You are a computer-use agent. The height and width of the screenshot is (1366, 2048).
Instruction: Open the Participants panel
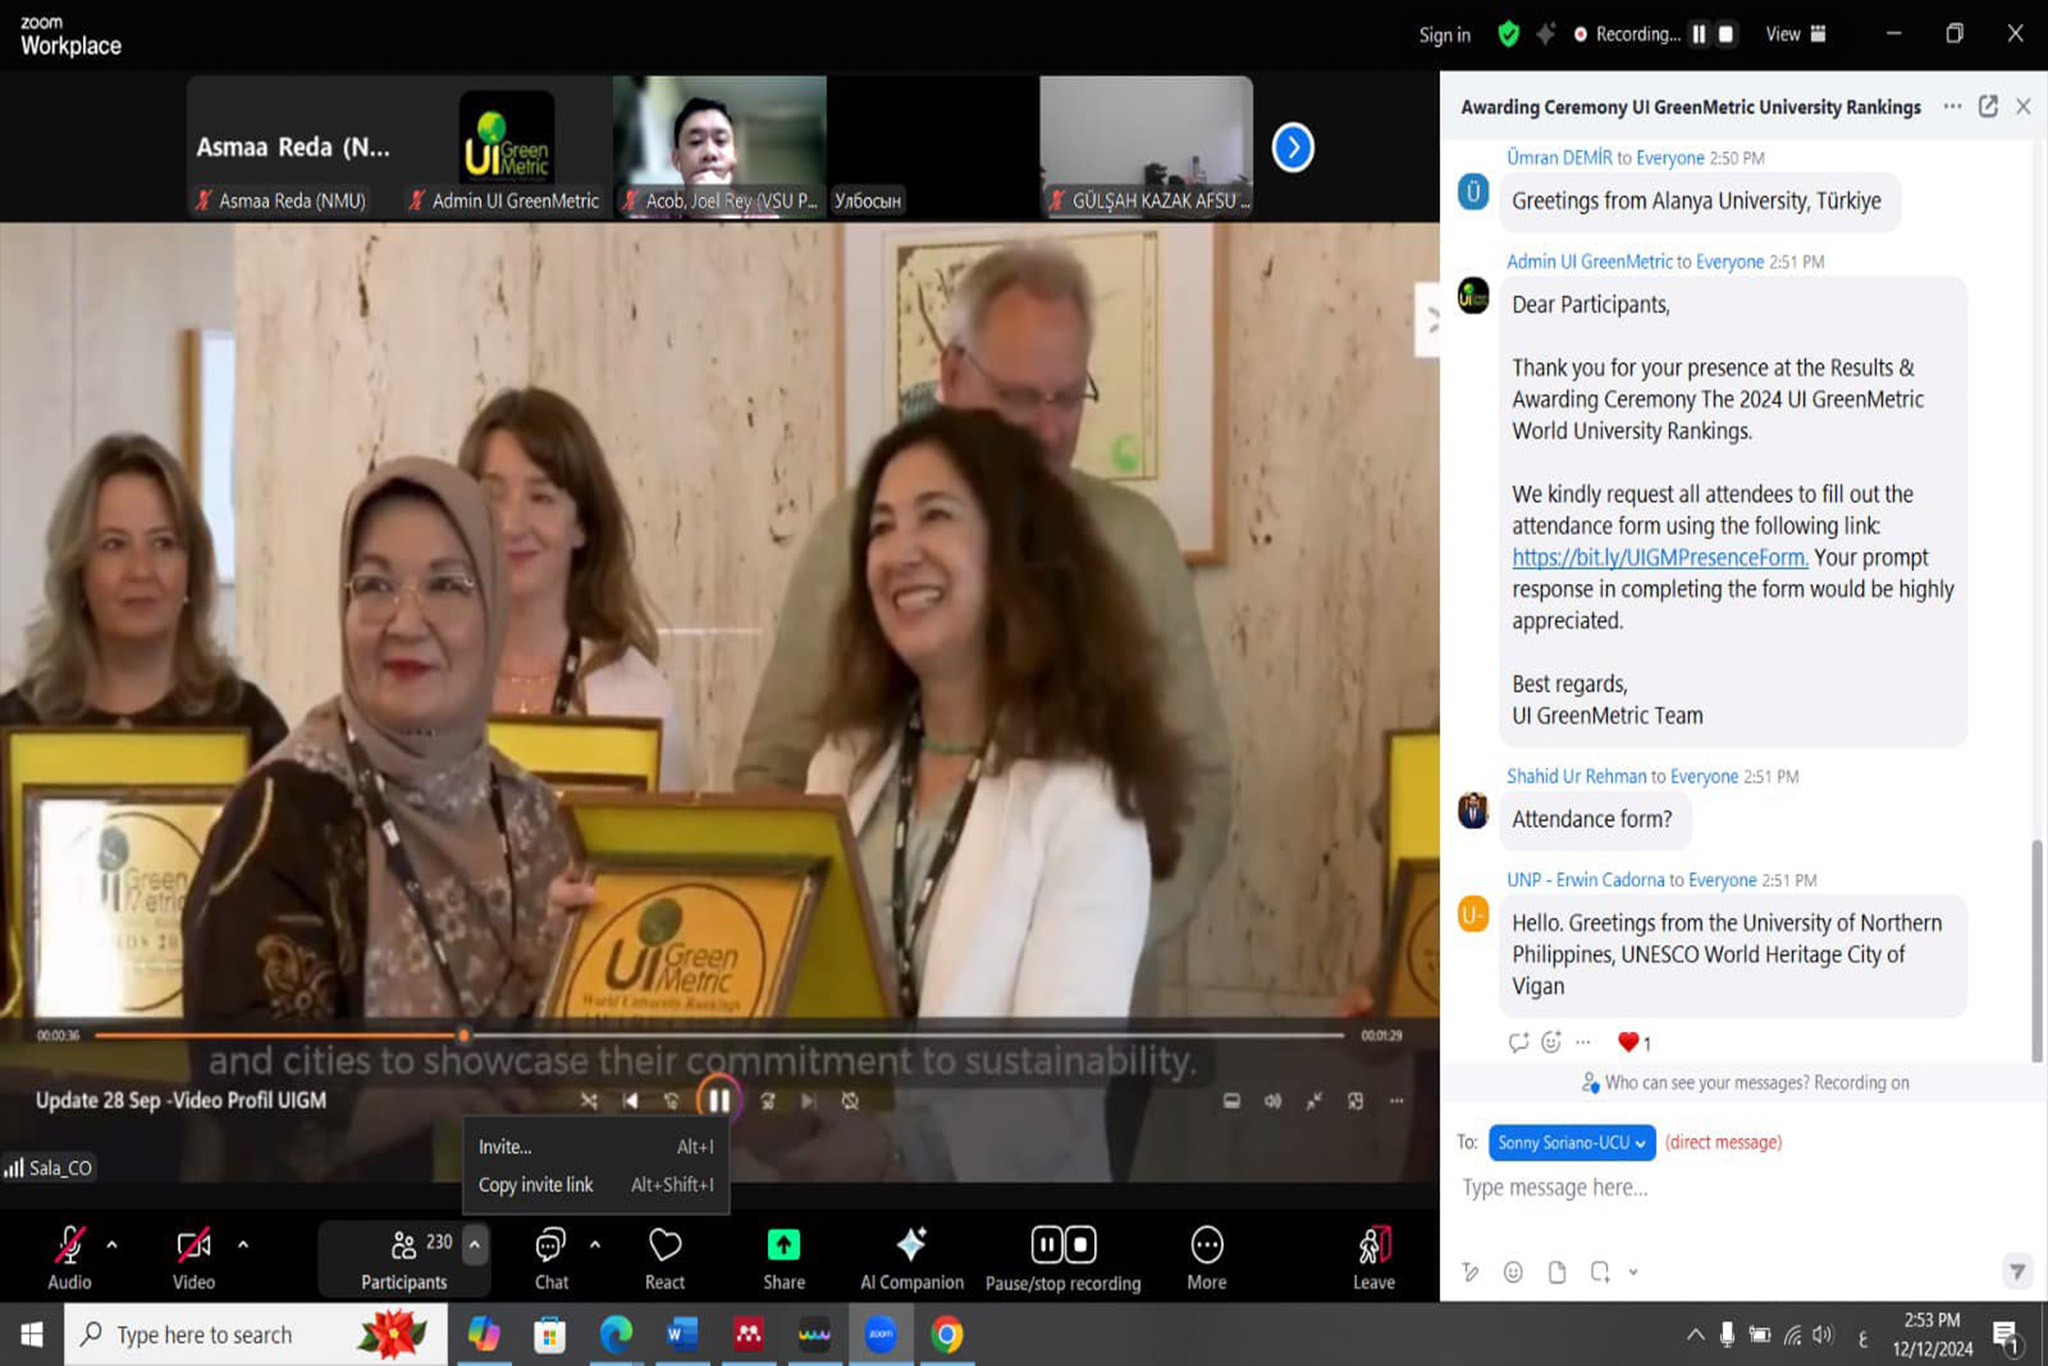pyautogui.click(x=404, y=1257)
